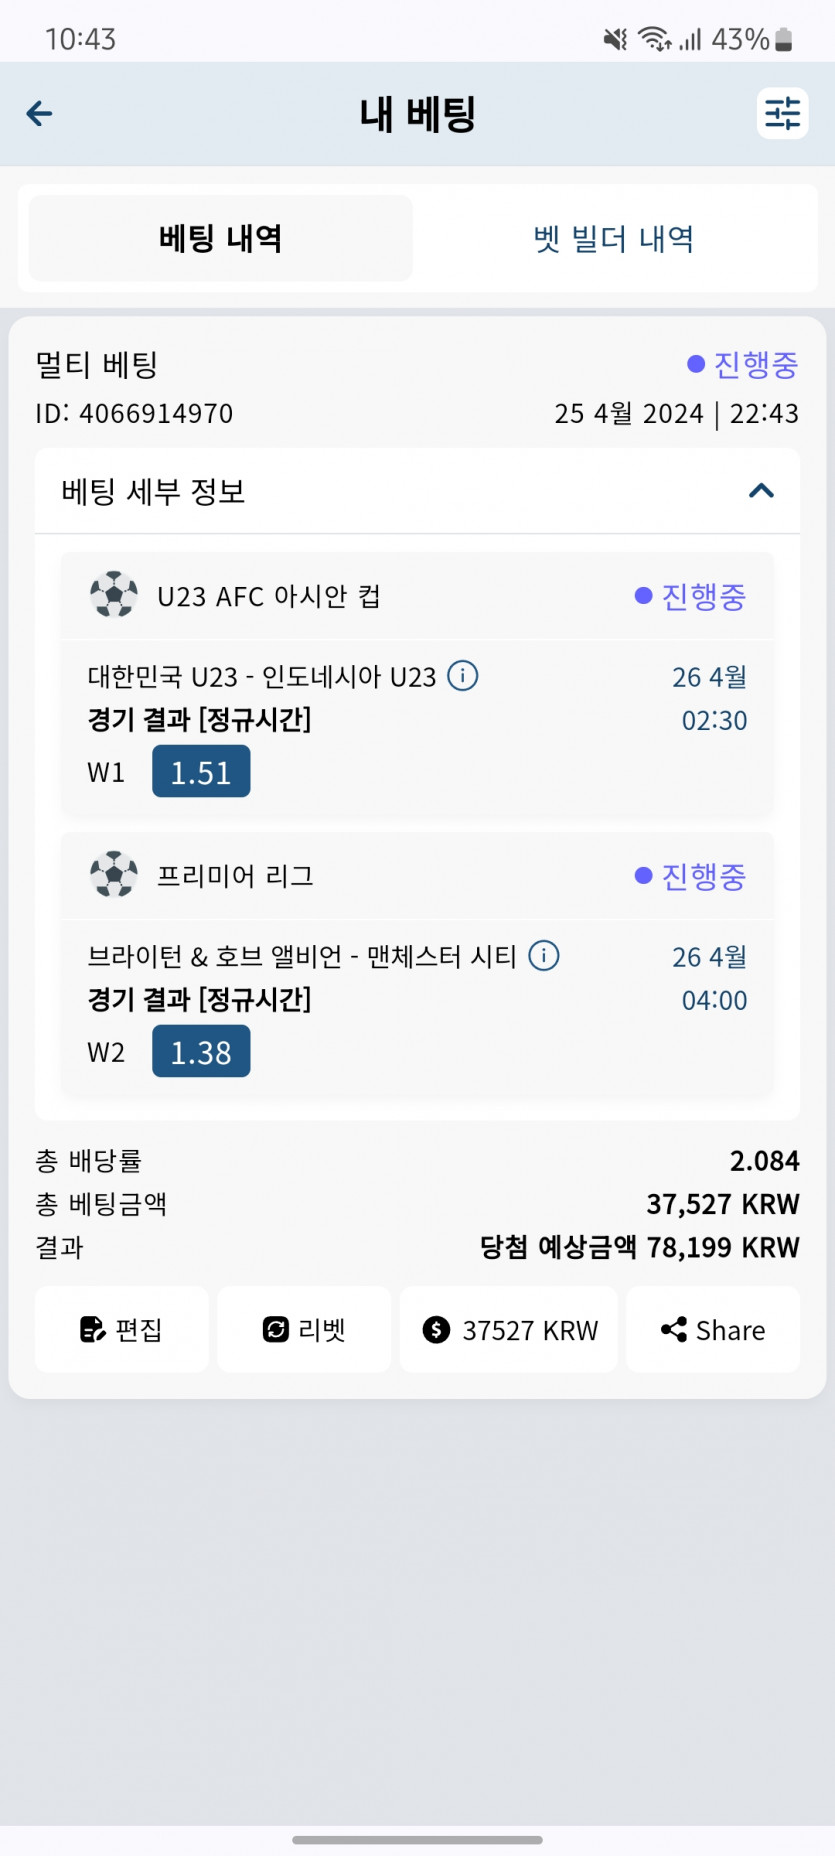The width and height of the screenshot is (835, 1856).
Task: Select the 베팅 내역 tab
Action: pyautogui.click(x=221, y=239)
